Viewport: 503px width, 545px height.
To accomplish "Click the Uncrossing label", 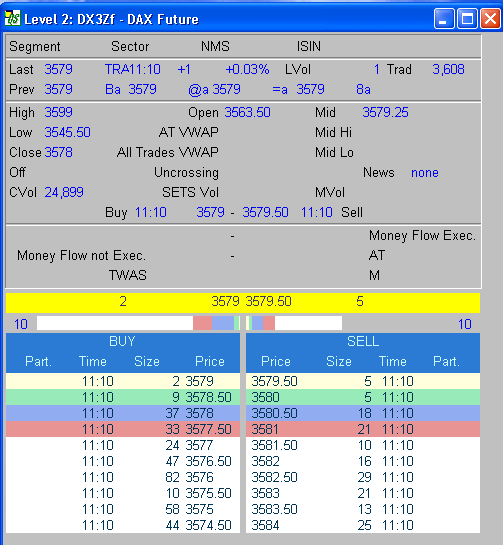I will pyautogui.click(x=186, y=172).
